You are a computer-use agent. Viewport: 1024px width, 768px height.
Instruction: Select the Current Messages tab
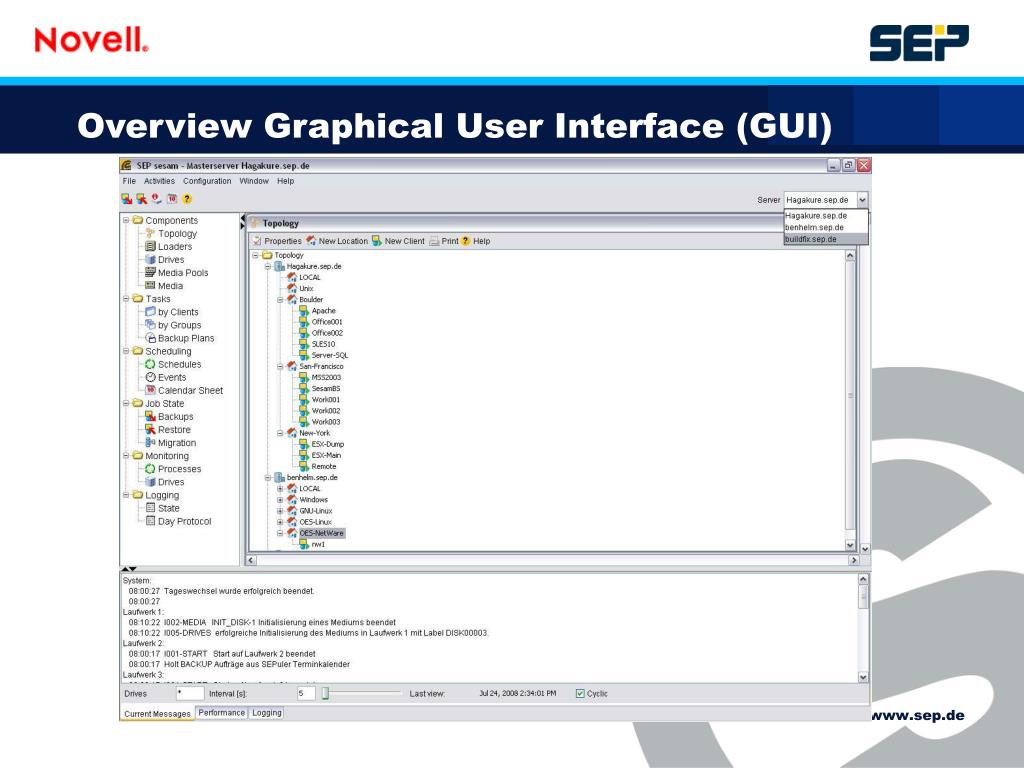click(157, 714)
